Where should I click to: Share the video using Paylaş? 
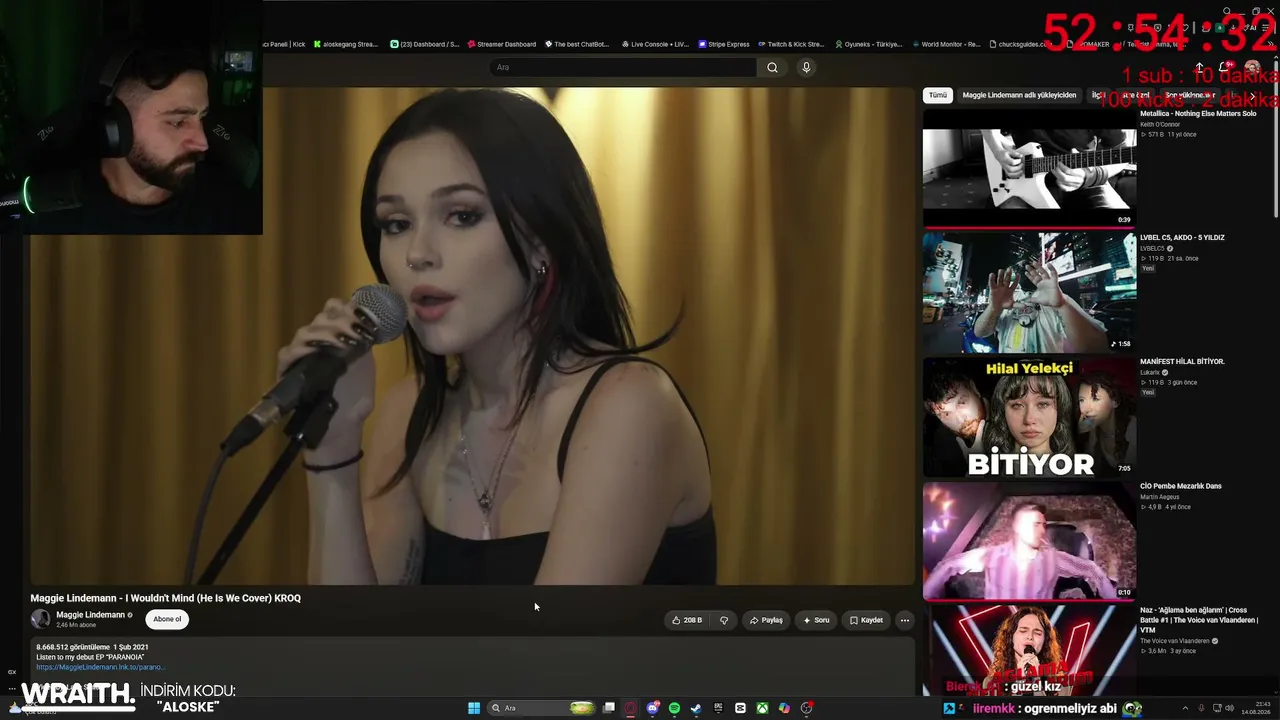coord(766,620)
